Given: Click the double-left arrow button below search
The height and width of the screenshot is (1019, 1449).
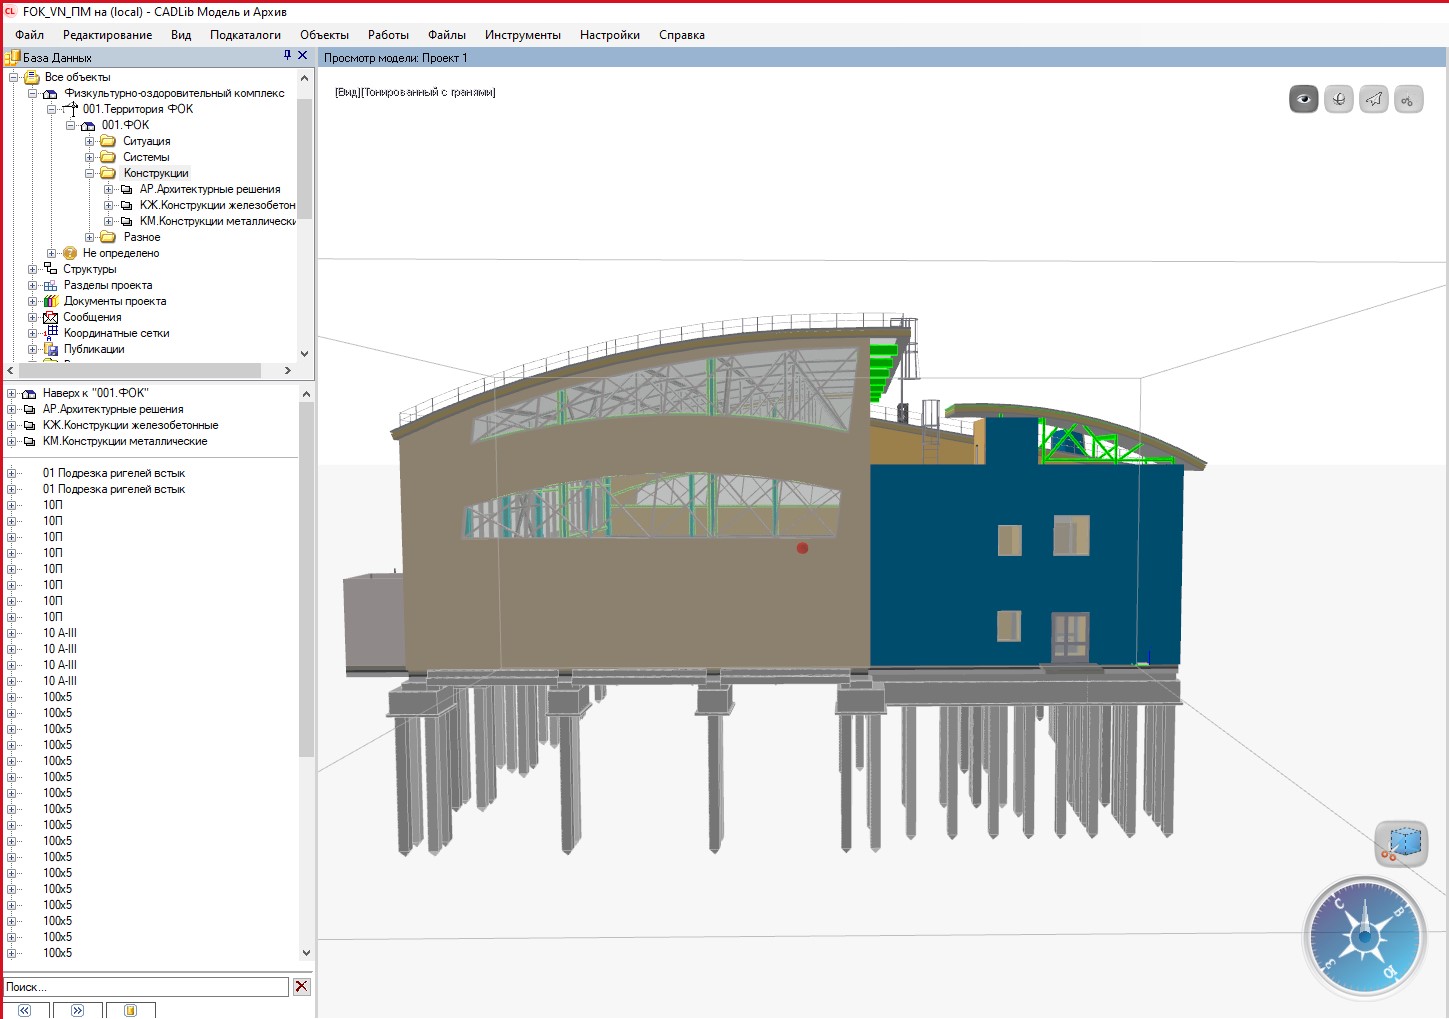Looking at the screenshot, I should [25, 1010].
